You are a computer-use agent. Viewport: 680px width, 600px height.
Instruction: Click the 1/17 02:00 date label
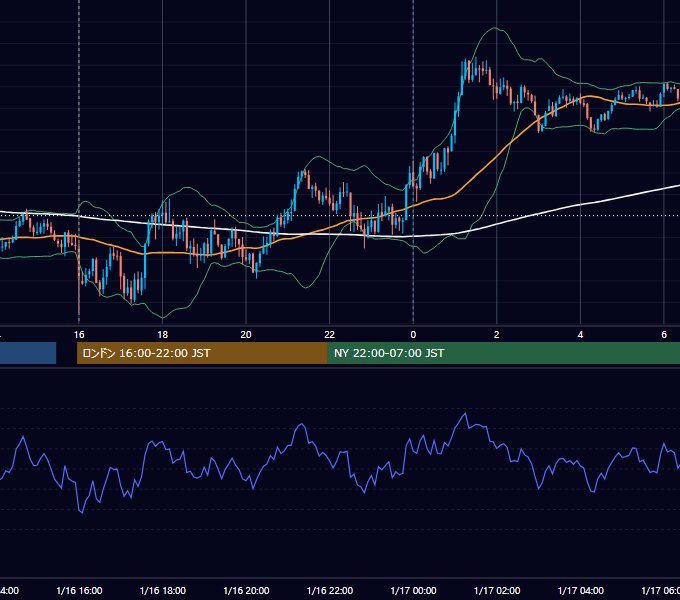pyautogui.click(x=497, y=590)
